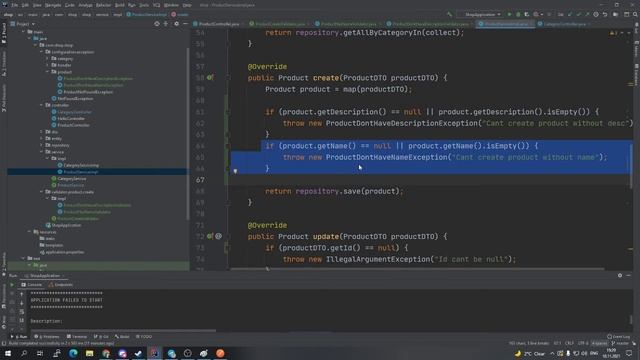This screenshot has width=640, height=360.
Task: Click the build hammer icon
Action: tap(449, 14)
